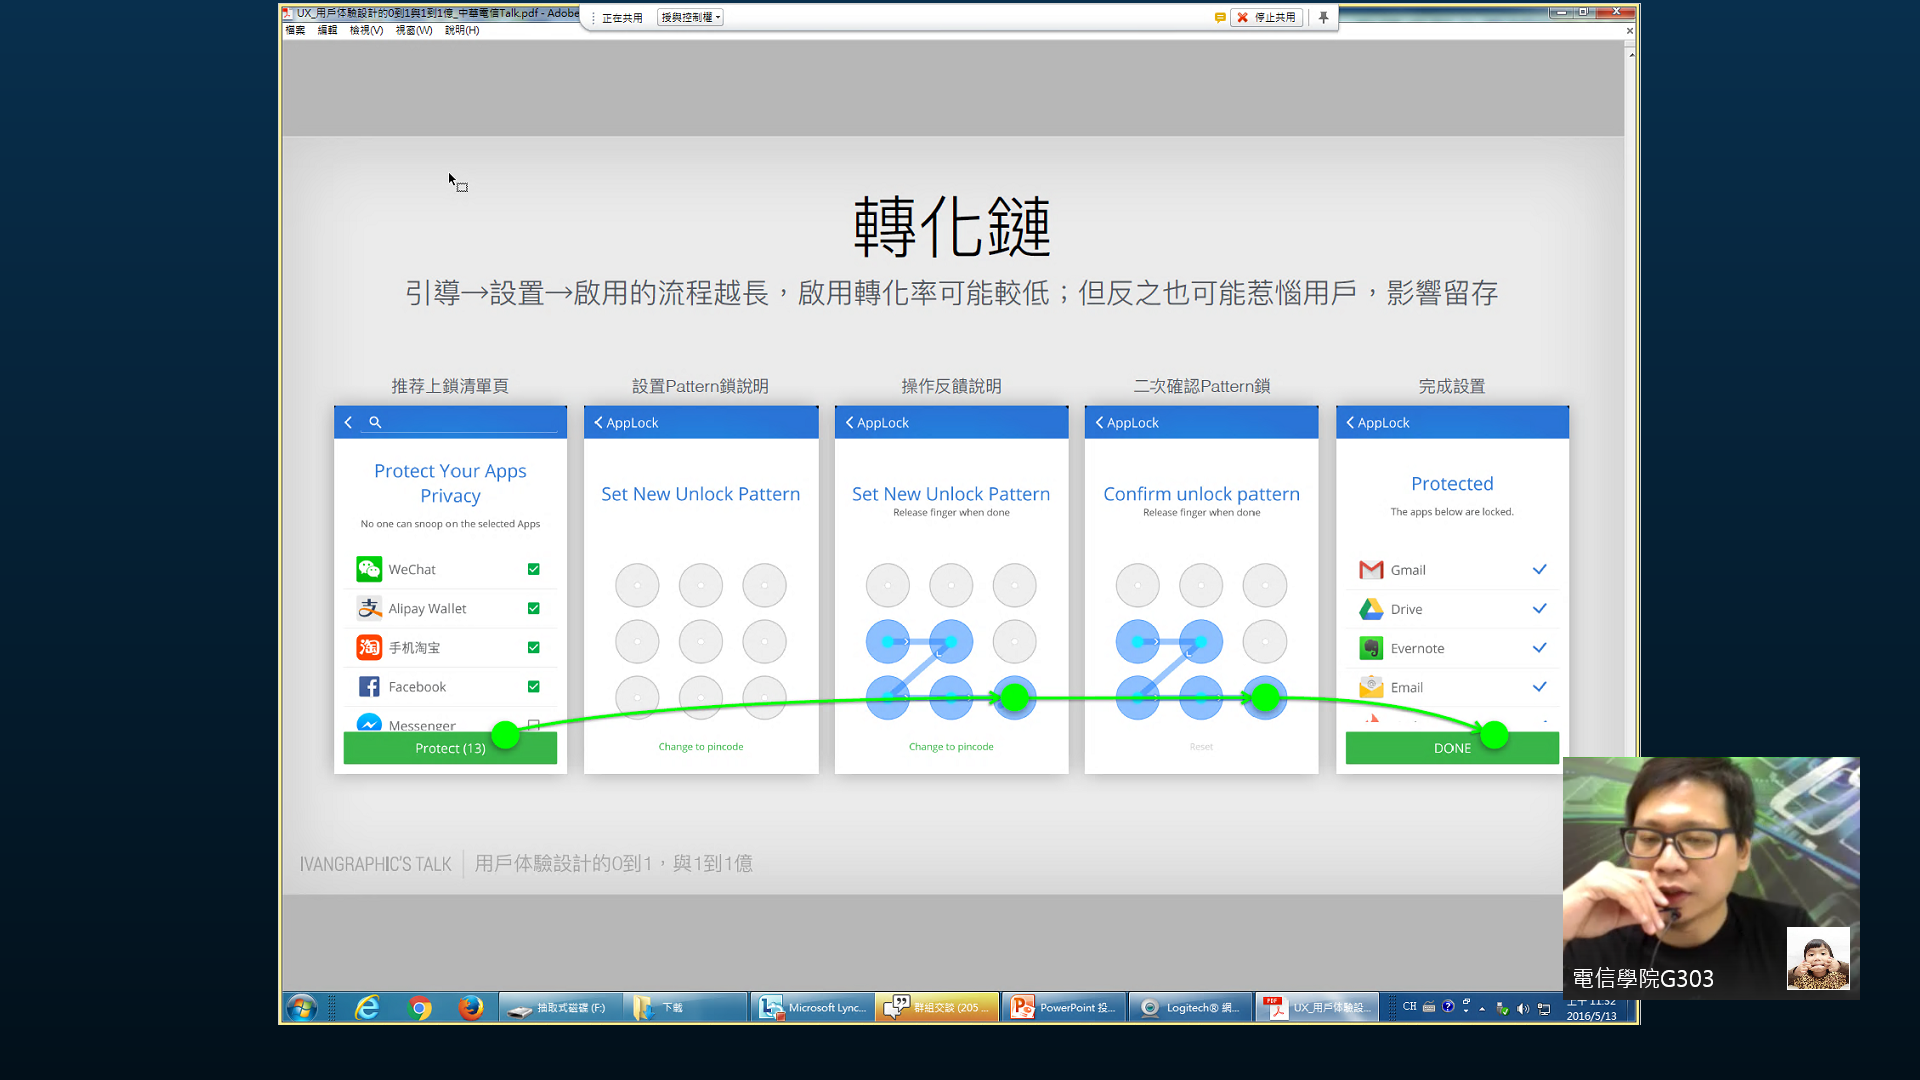
Task: Open the 授與控制權 dropdown
Action: tap(690, 17)
